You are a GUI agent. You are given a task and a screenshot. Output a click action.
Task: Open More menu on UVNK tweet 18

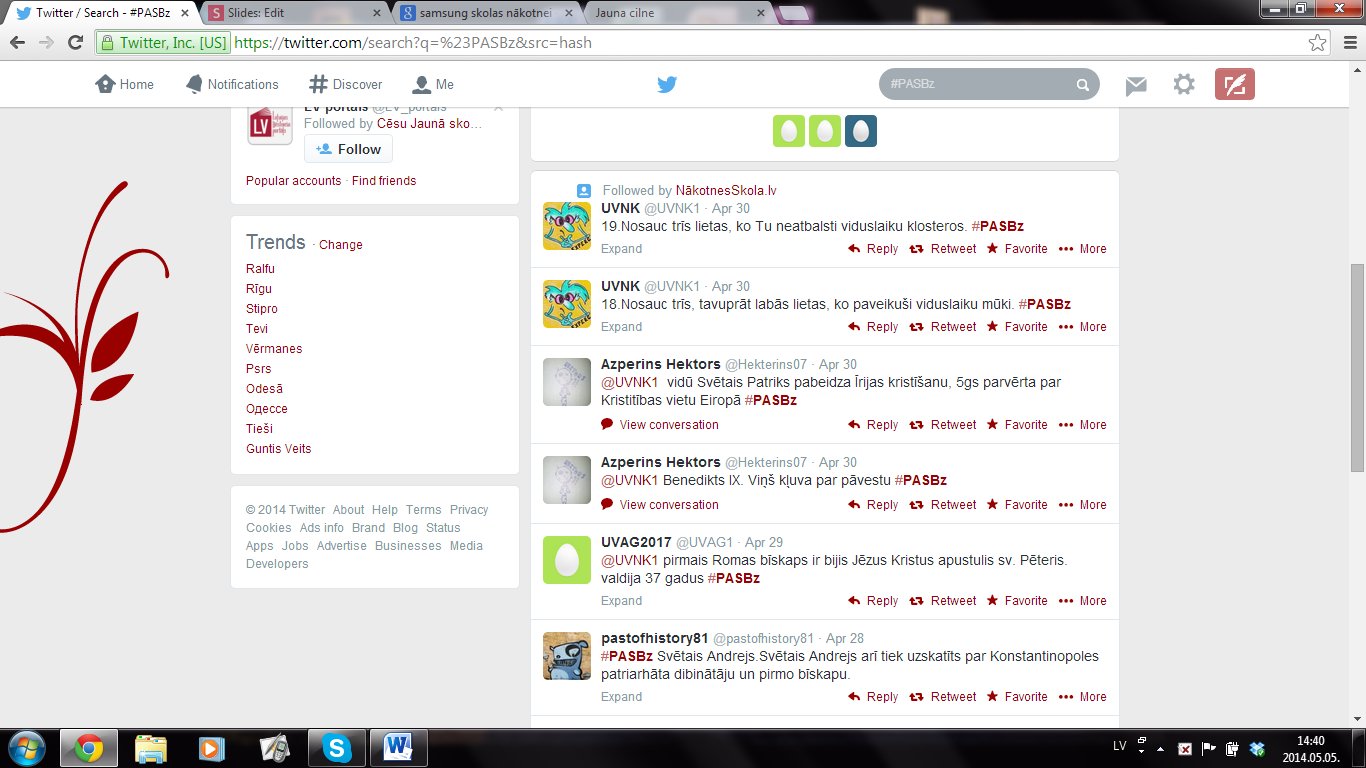click(1083, 327)
